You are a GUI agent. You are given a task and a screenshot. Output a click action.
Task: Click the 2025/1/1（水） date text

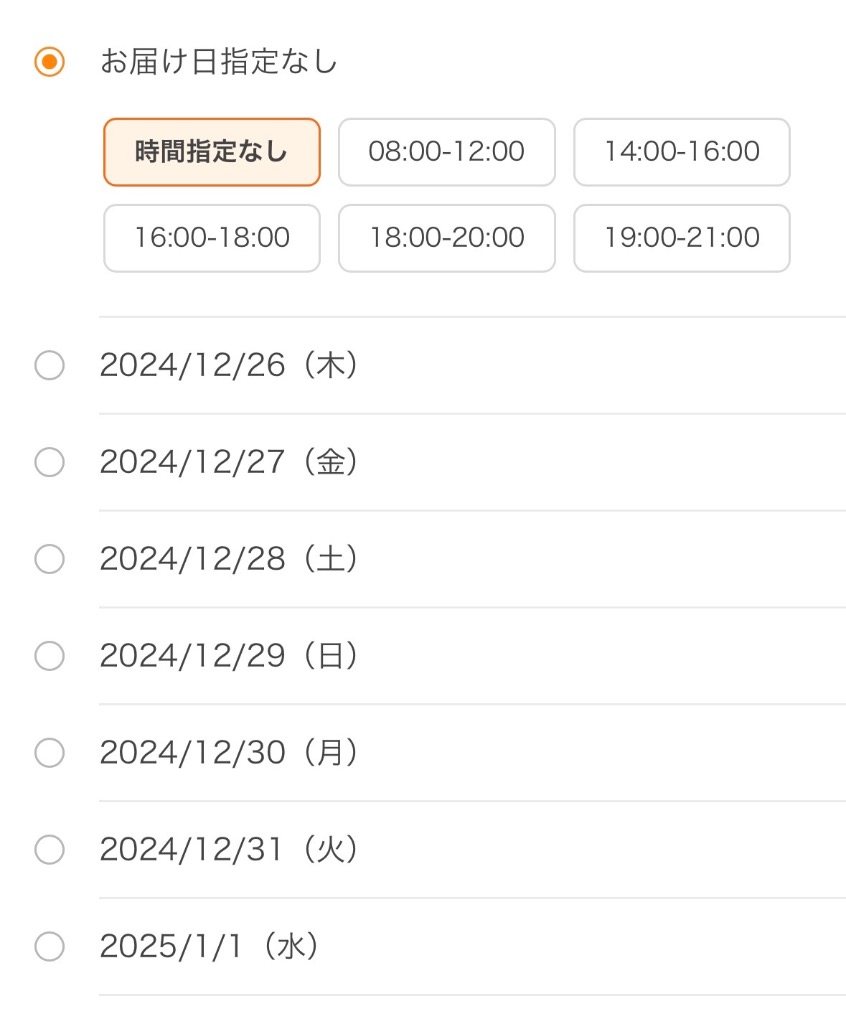pos(210,946)
